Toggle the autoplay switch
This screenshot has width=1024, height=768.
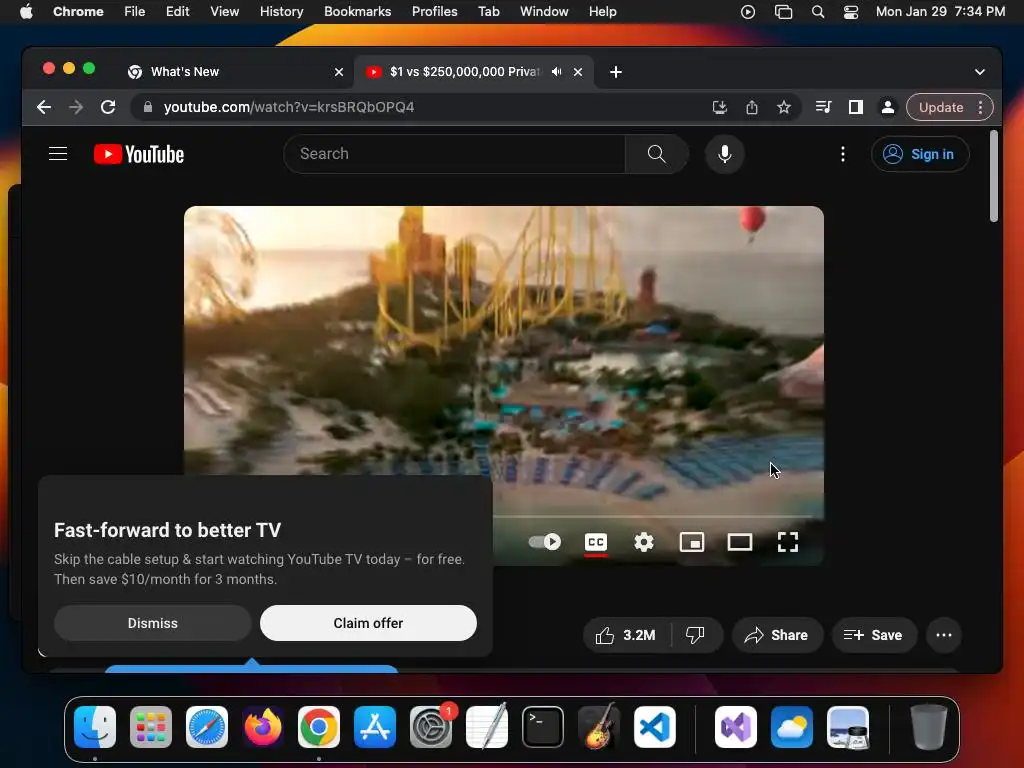click(x=545, y=542)
